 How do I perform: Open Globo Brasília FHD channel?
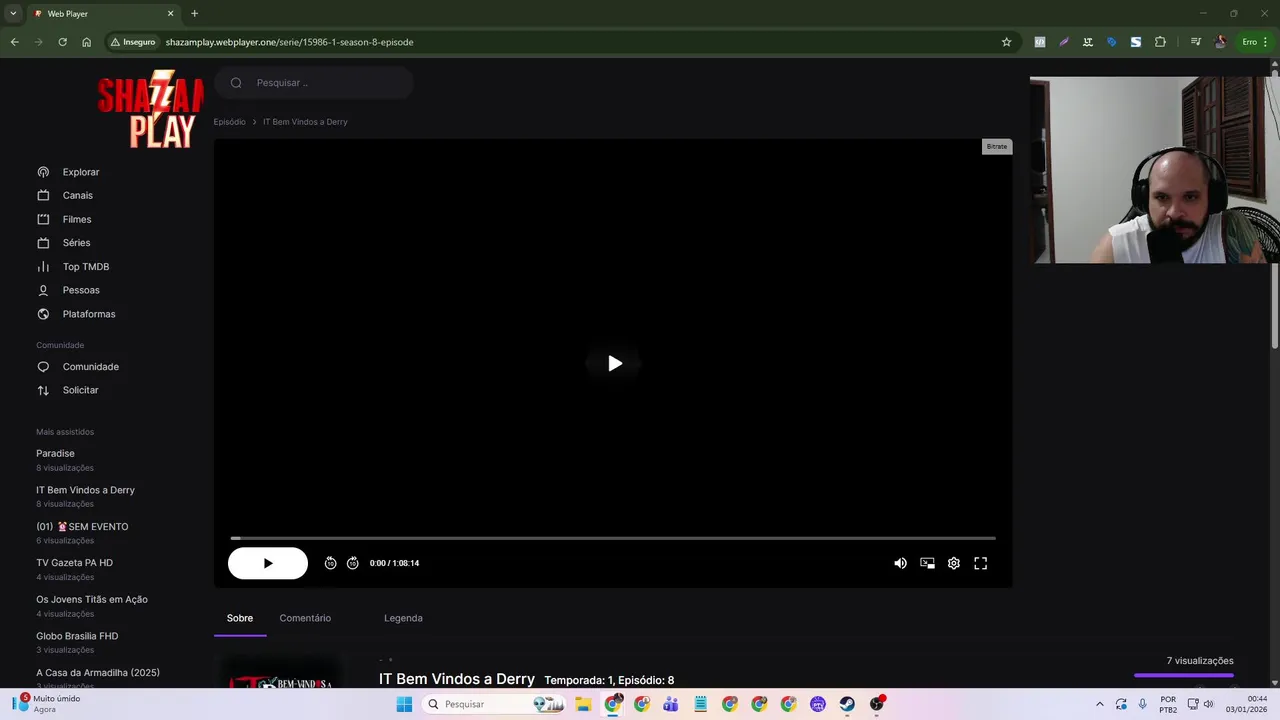point(77,636)
